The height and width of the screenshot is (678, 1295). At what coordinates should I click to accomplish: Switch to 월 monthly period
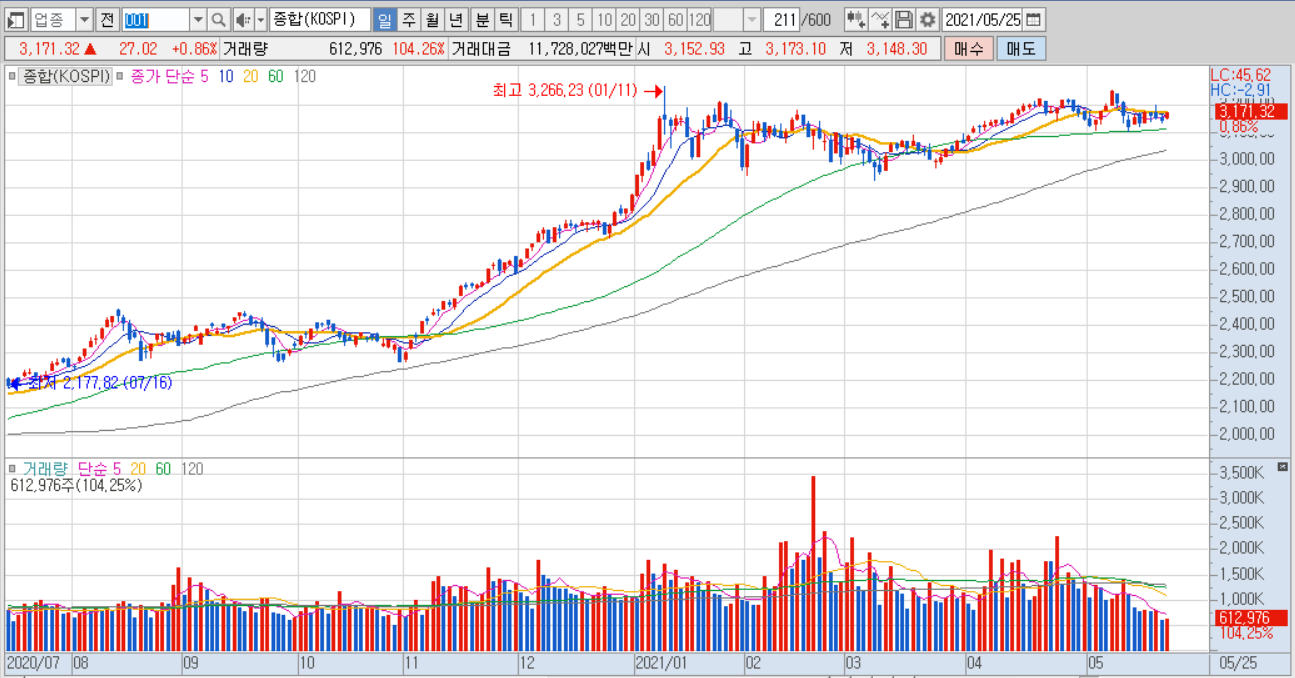coord(431,19)
